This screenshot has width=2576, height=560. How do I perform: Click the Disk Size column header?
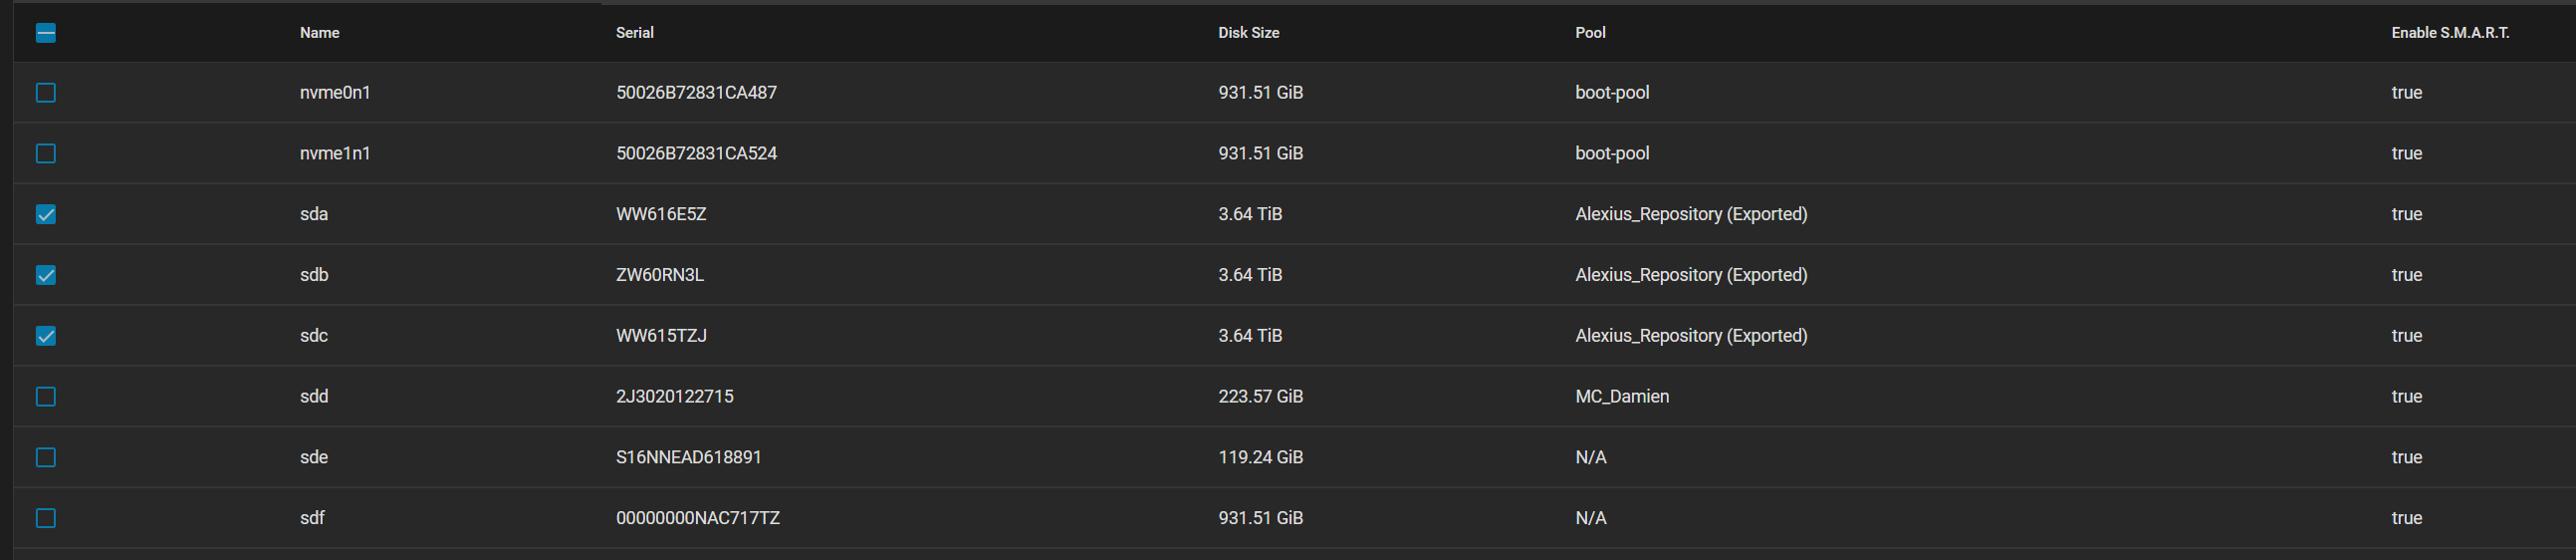pos(1248,33)
